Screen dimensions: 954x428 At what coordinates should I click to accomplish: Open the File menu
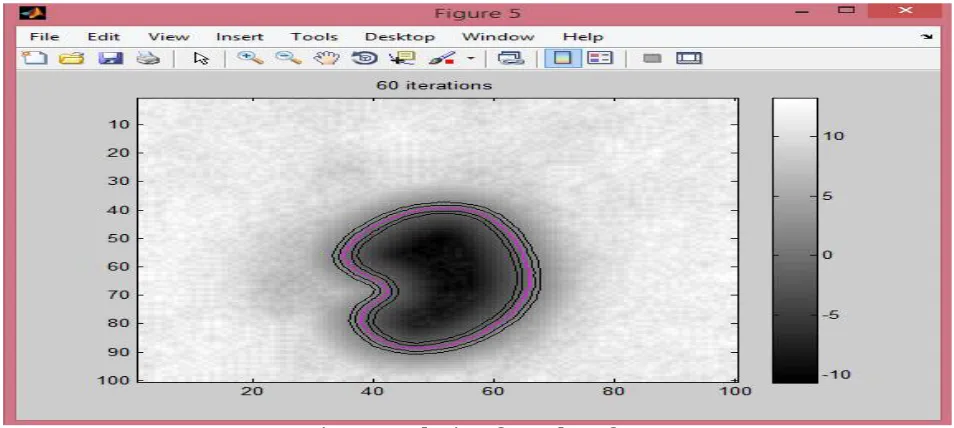coord(44,37)
